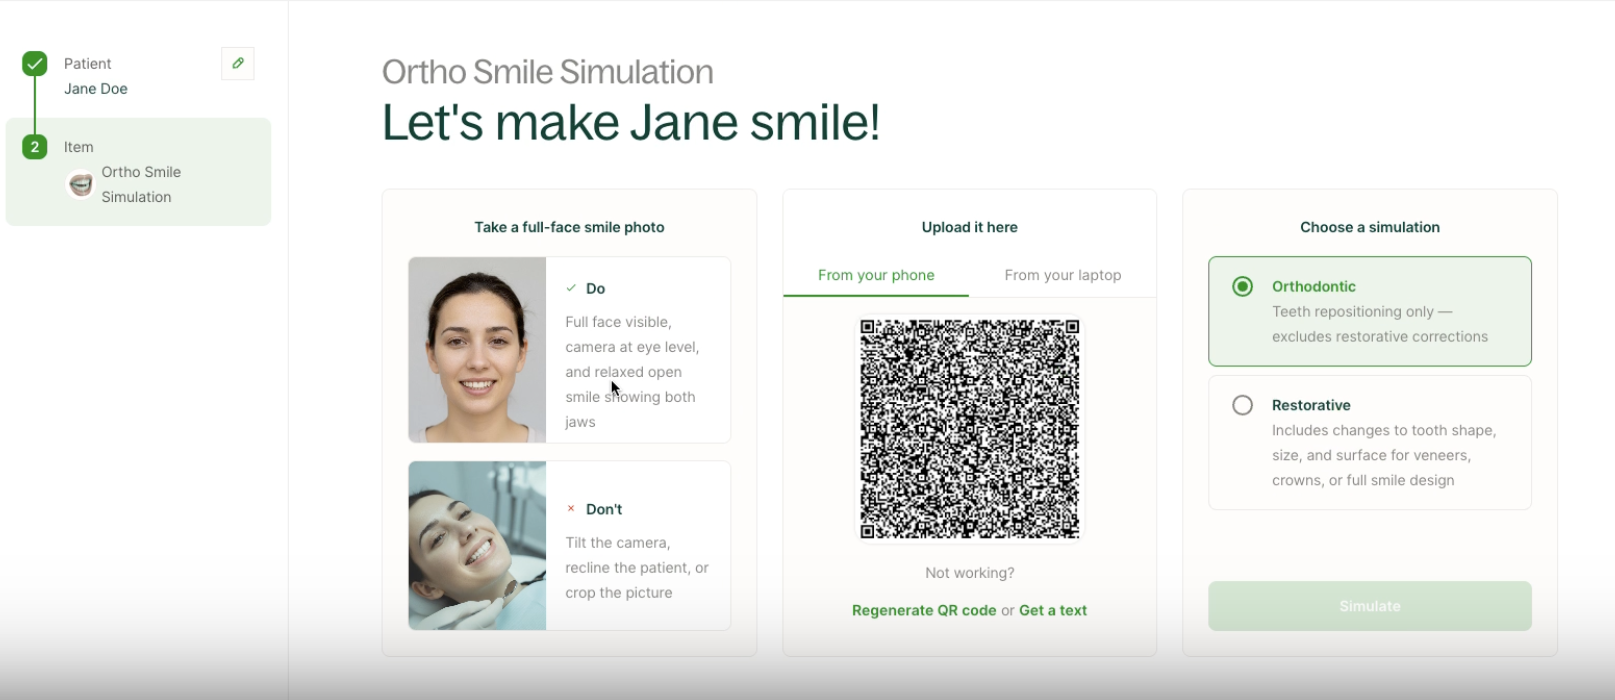Viewport: 1615px width, 700px height.
Task: Switch to the From your laptop tab
Action: point(1062,275)
